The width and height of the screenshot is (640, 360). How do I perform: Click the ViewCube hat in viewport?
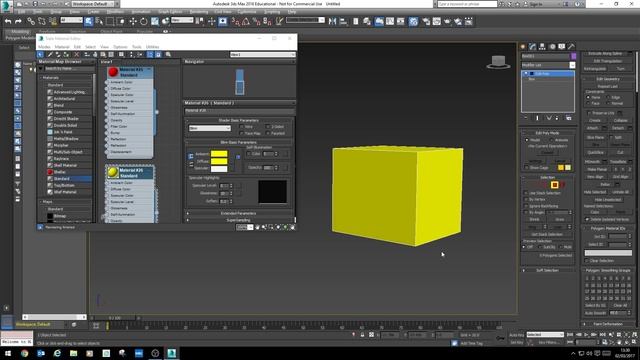(x=498, y=62)
